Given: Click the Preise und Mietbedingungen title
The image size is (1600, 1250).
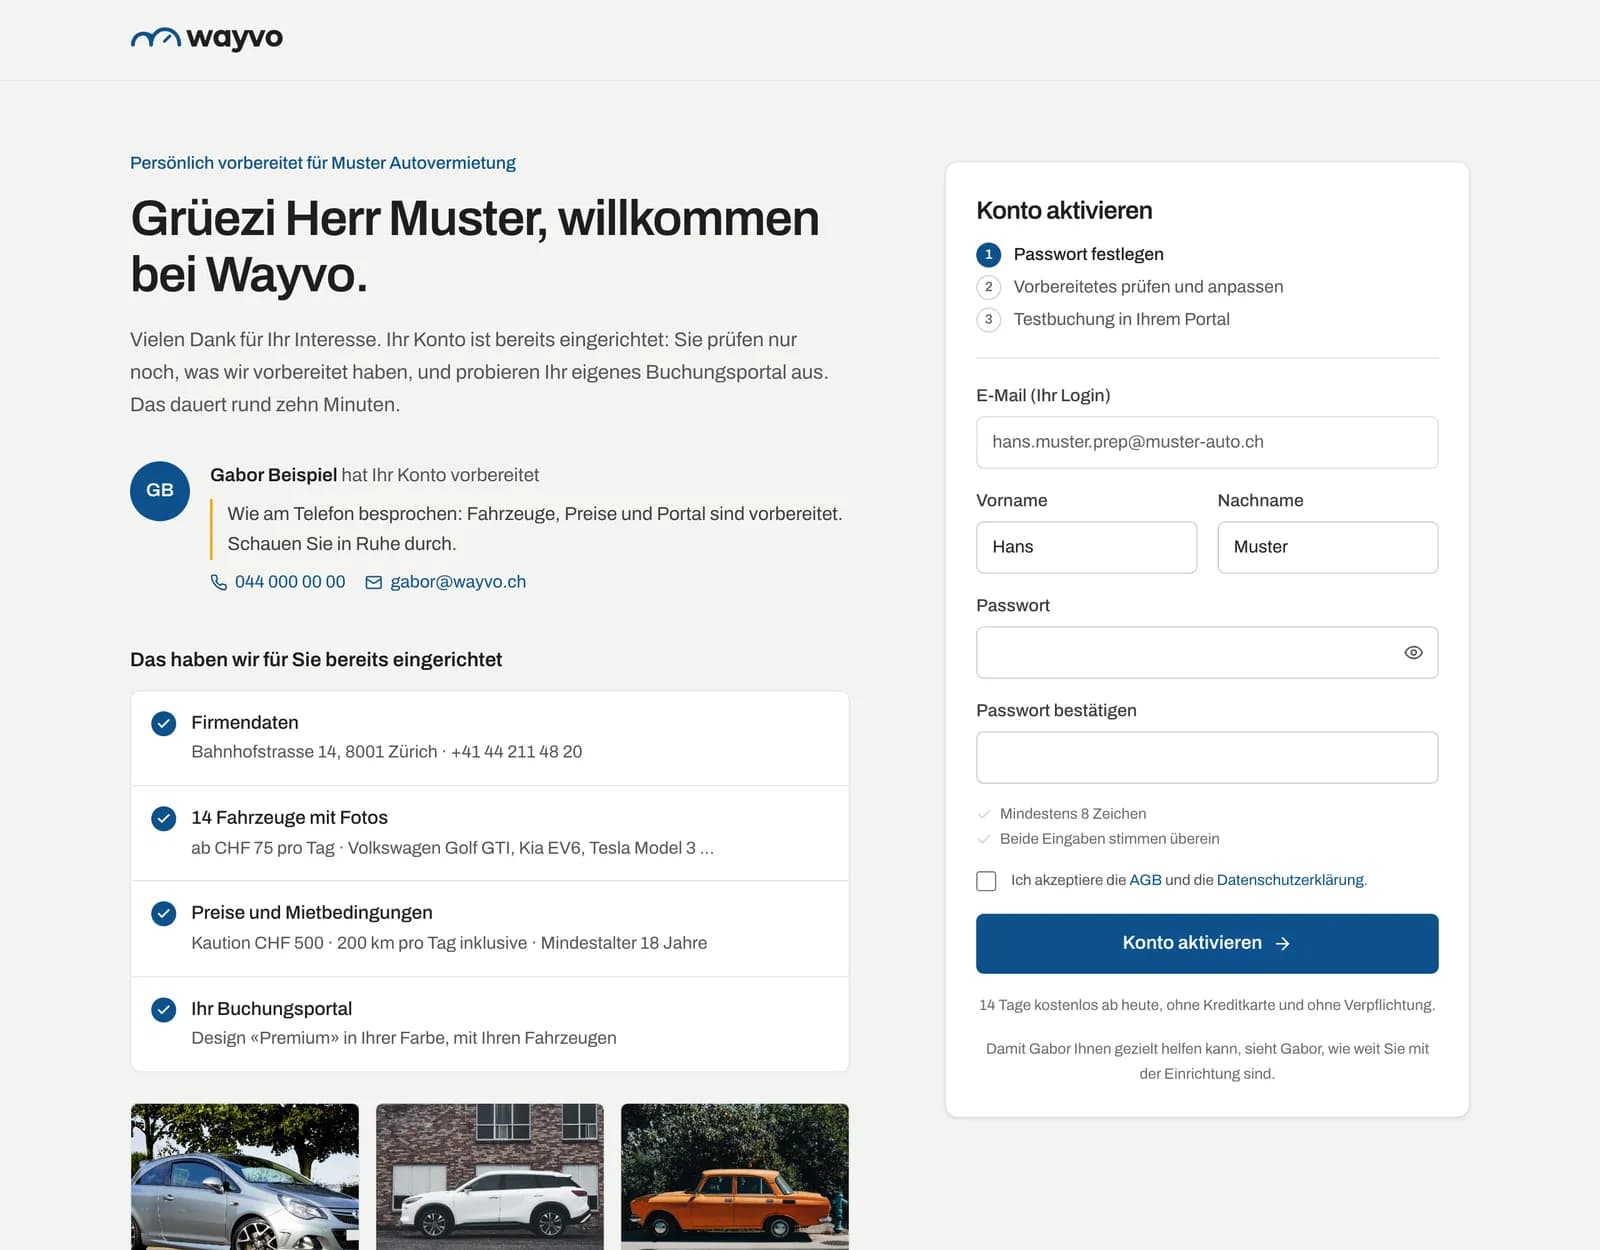Looking at the screenshot, I should click(x=312, y=912).
